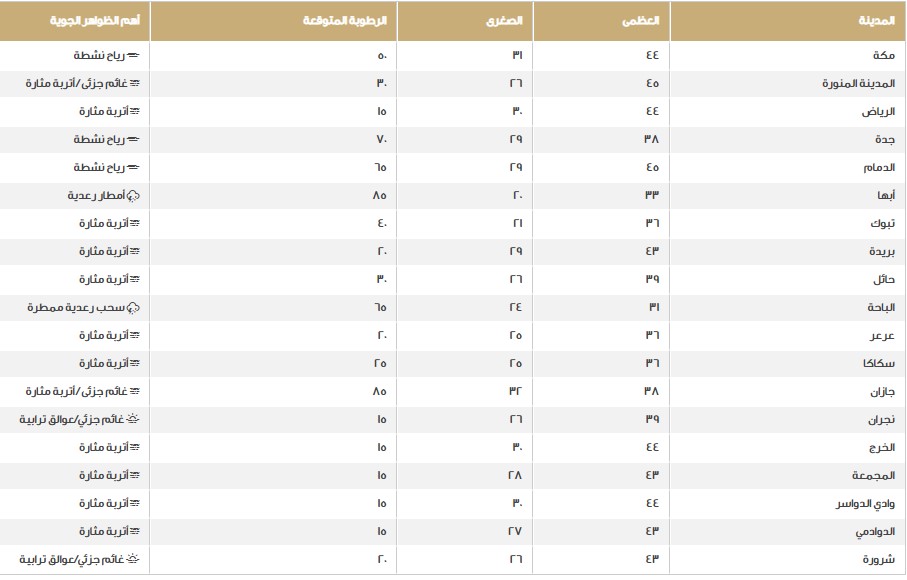This screenshot has width=907, height=580.
Task: Select the الصغرى column header
Action: tap(506, 20)
